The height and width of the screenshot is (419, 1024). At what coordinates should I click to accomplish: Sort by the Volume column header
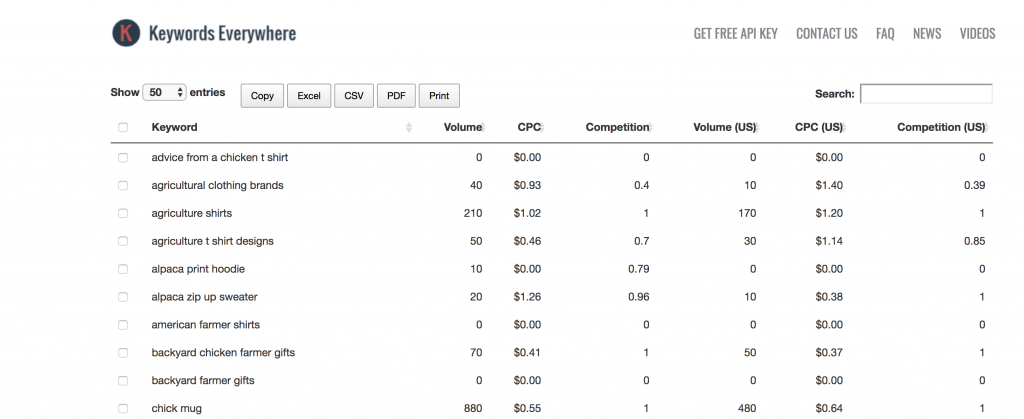pos(463,127)
